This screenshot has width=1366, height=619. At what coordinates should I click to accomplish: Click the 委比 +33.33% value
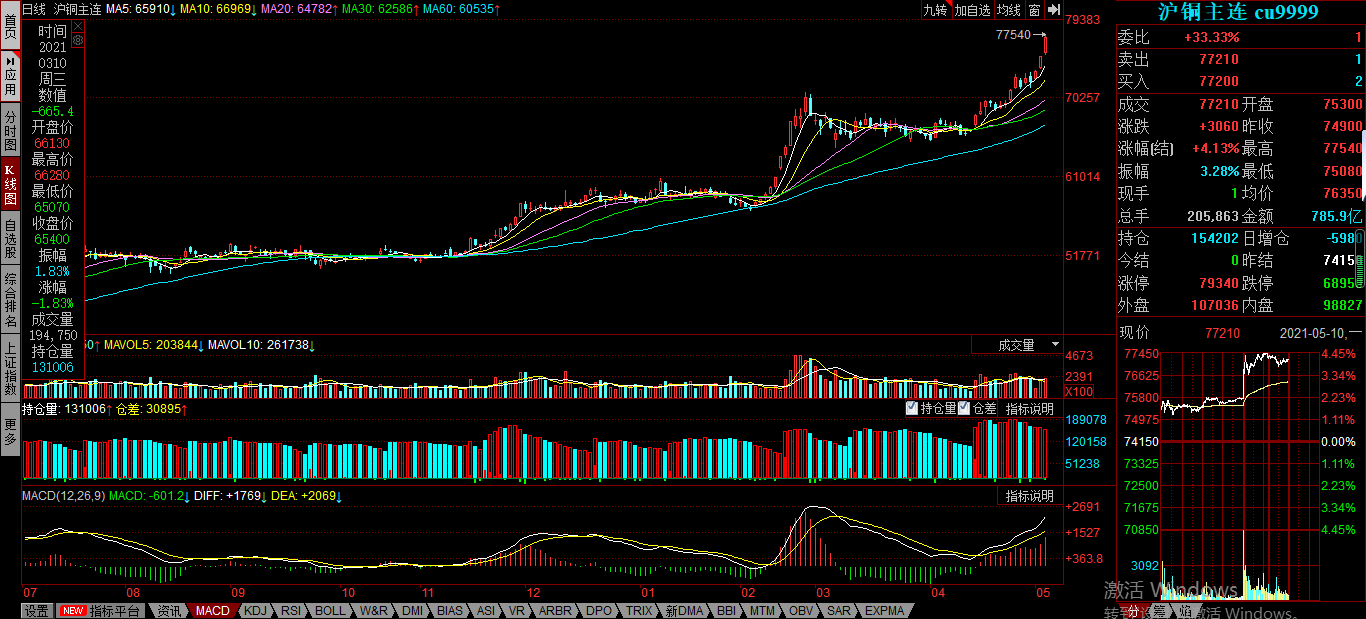pos(1211,37)
